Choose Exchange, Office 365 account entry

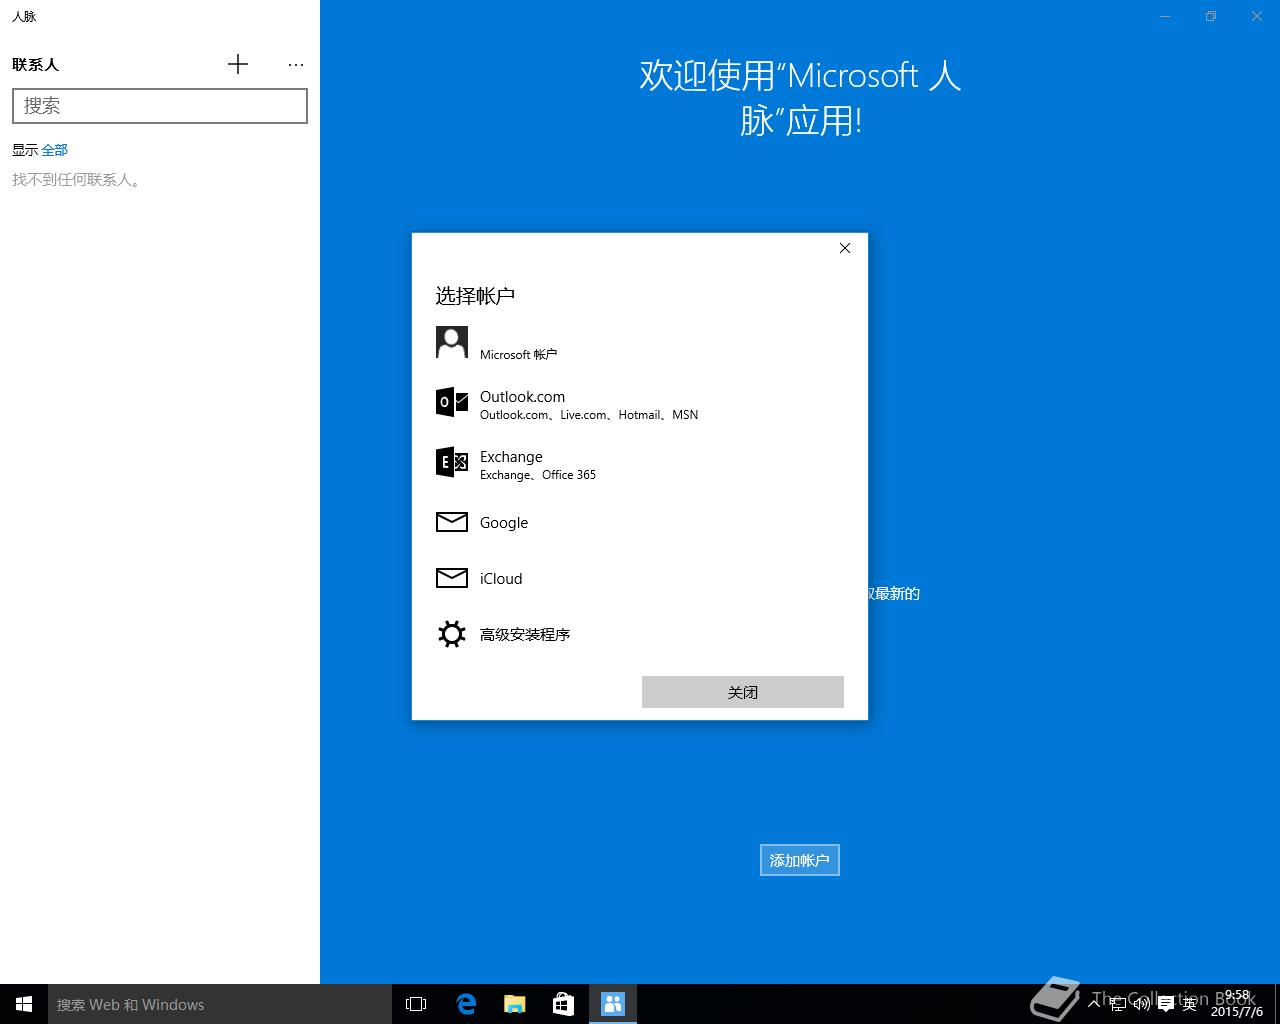pos(640,464)
